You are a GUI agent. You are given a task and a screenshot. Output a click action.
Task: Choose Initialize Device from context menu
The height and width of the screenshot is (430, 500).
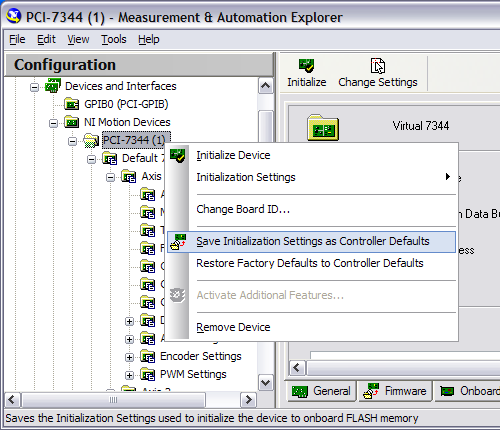pyautogui.click(x=311, y=155)
